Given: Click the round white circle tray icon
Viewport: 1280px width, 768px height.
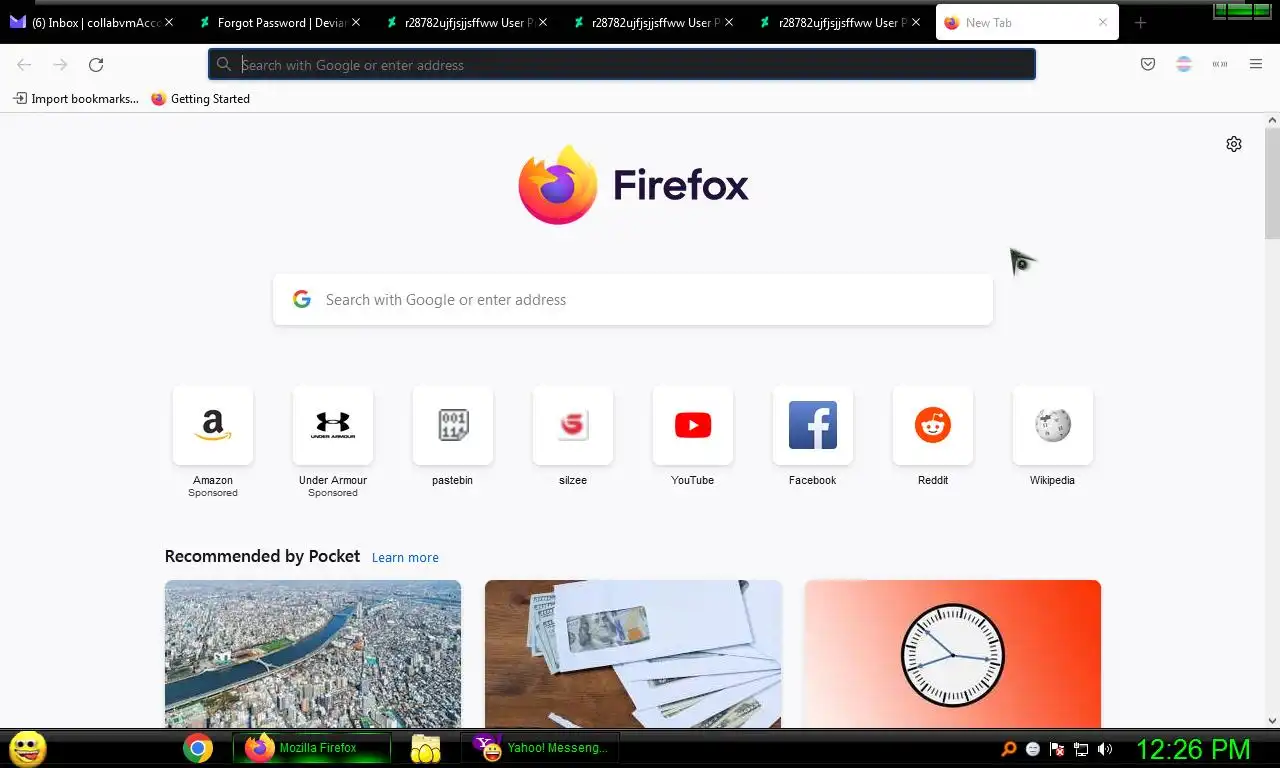Looking at the screenshot, I should coord(1033,749).
